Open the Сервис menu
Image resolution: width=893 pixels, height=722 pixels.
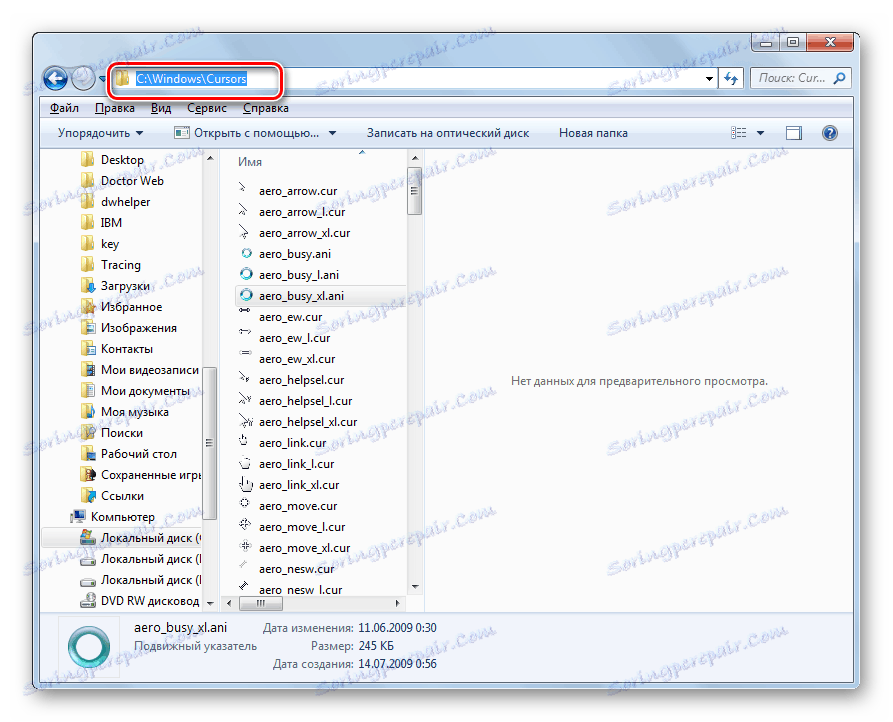coord(207,108)
